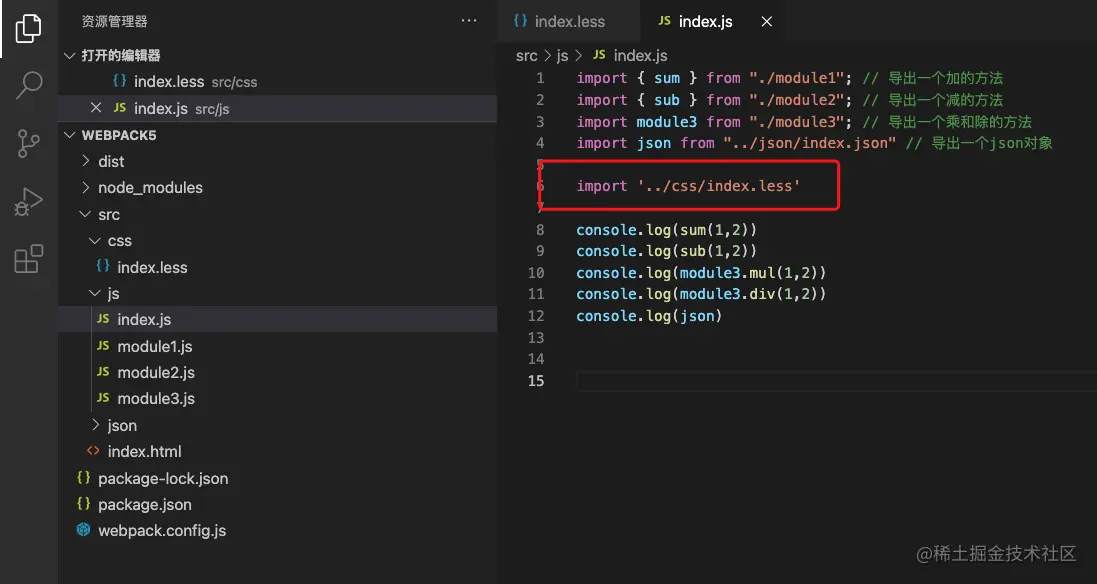Open the Run and Debug view icon
This screenshot has height=584, width=1097.
coord(29,202)
